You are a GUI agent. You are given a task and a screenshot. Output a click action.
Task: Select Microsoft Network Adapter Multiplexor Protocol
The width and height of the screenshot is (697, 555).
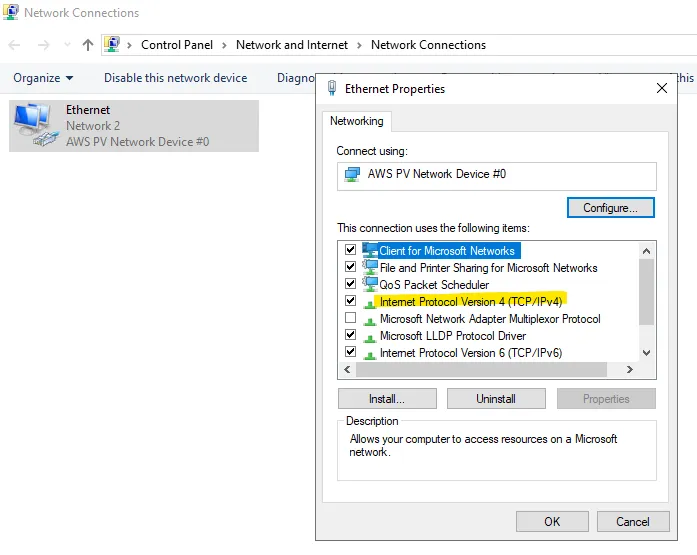(490, 319)
